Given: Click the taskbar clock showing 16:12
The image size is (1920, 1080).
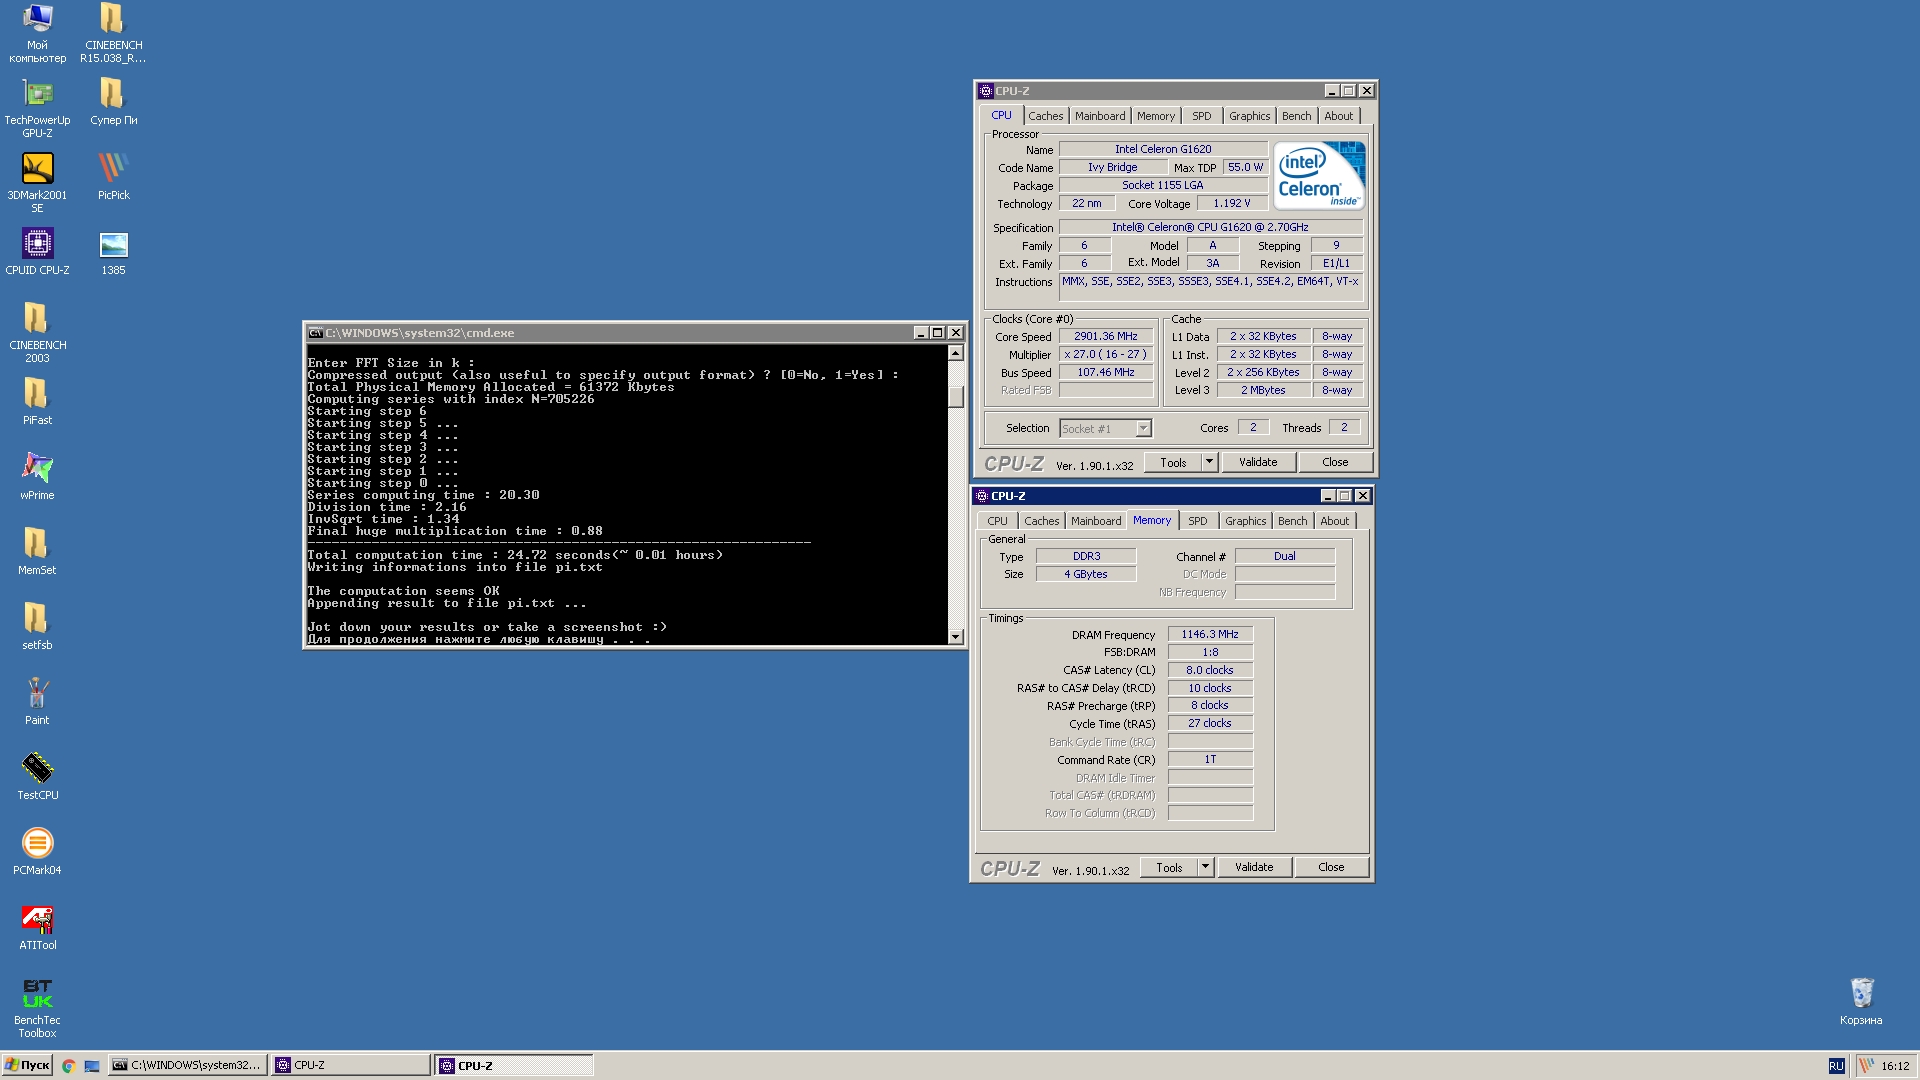Looking at the screenshot, I should point(1895,1066).
